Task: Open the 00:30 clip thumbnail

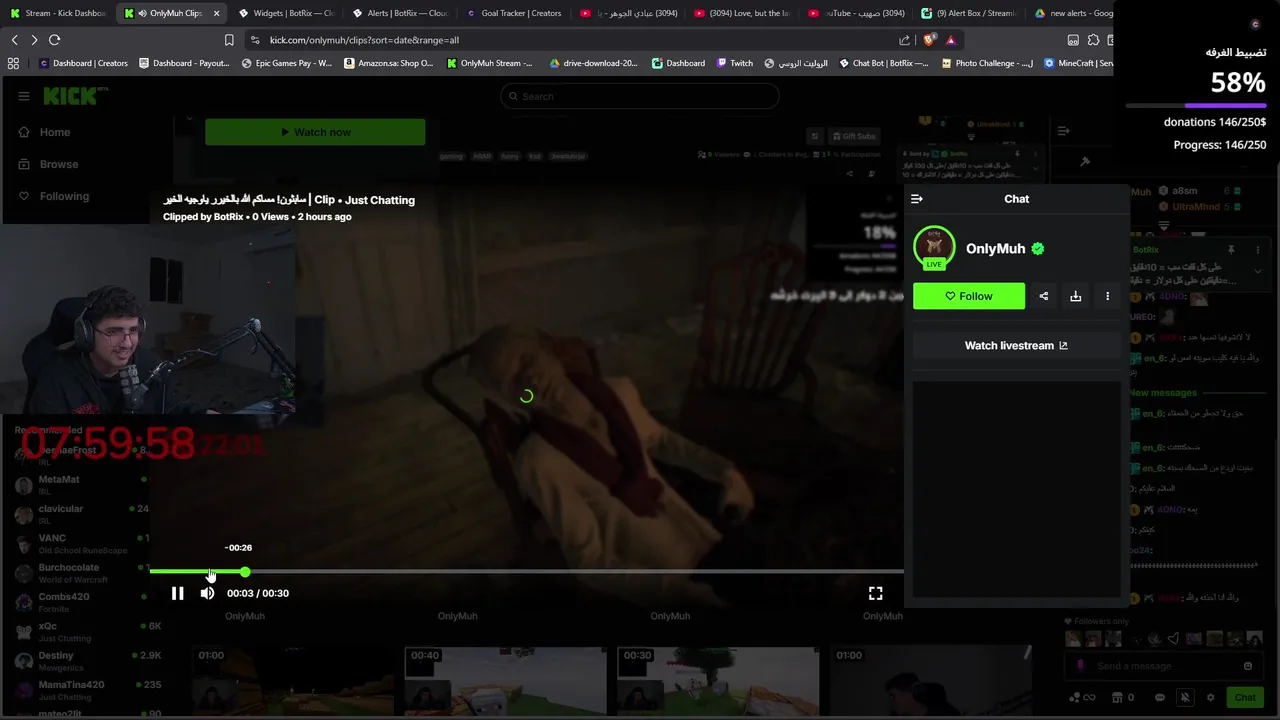Action: [x=718, y=679]
